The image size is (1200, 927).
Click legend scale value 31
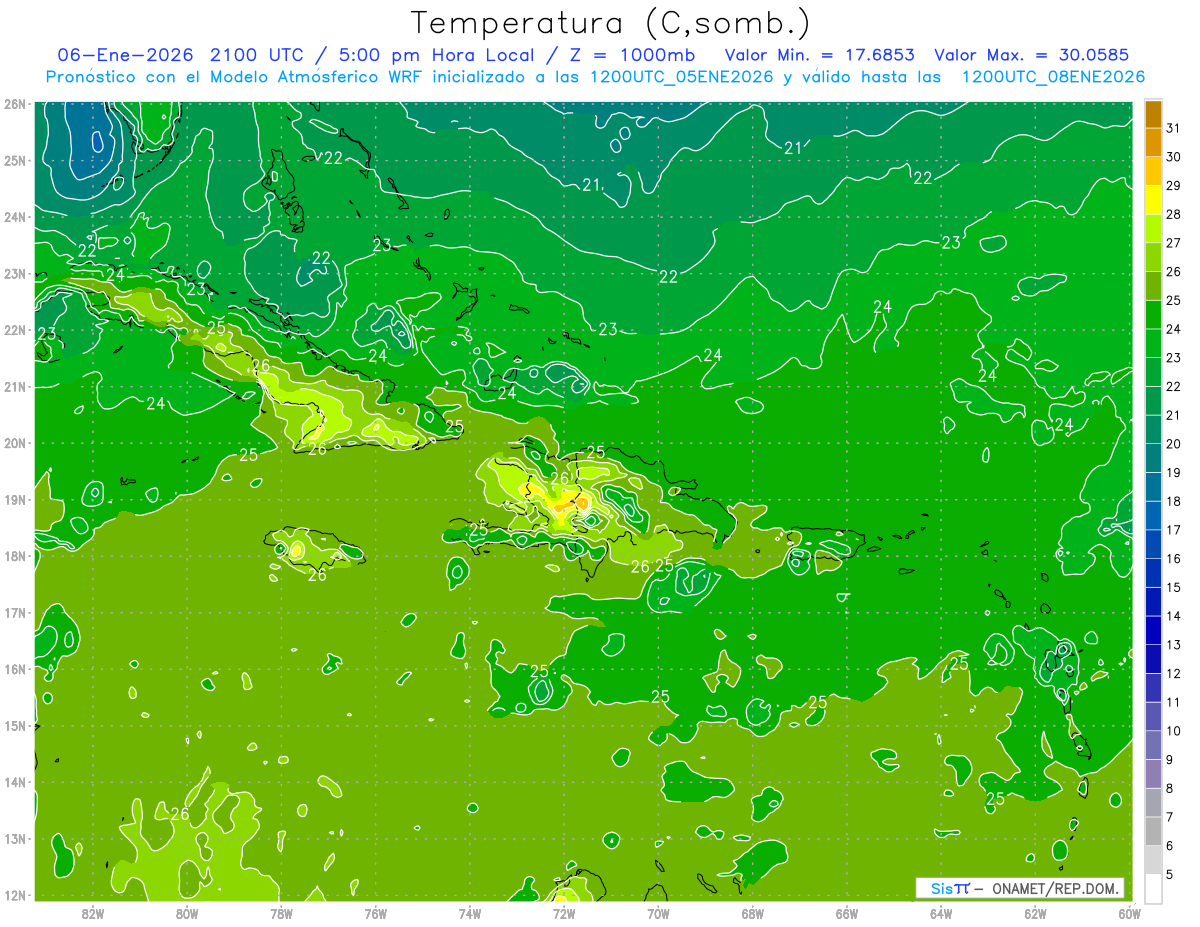[1173, 128]
